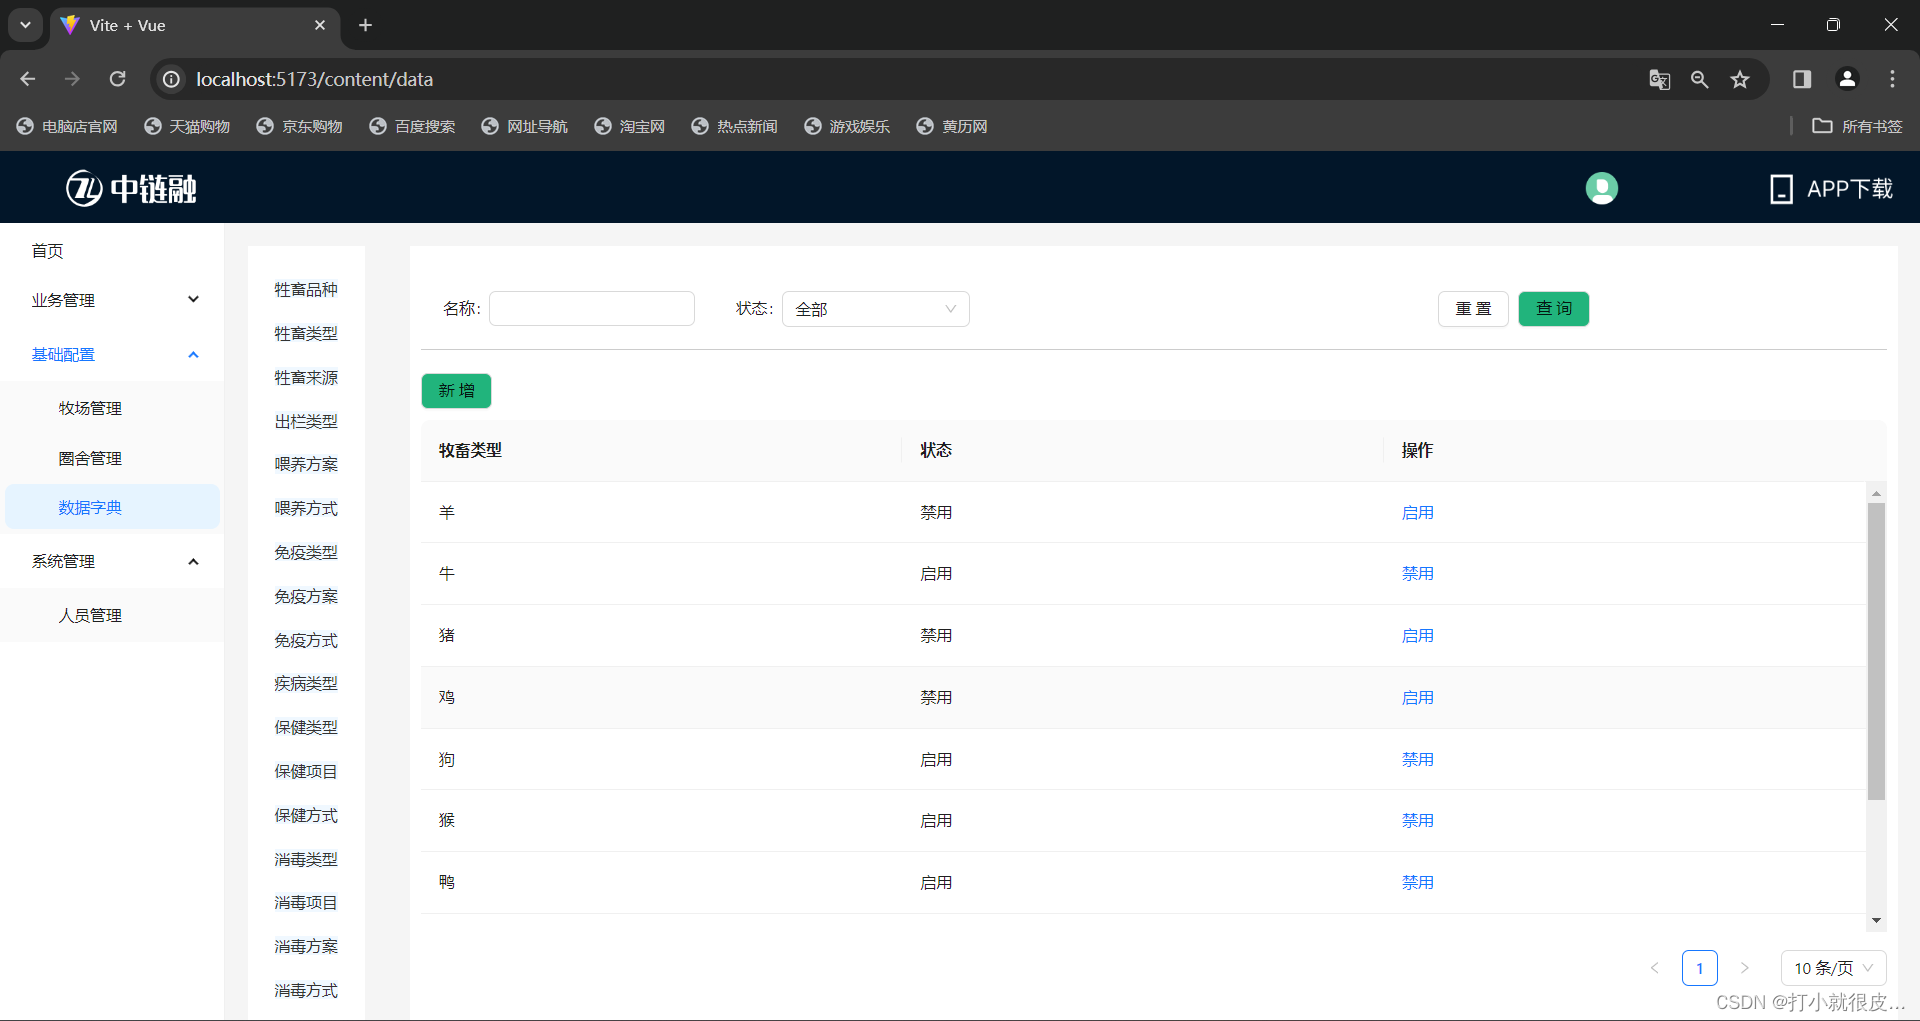This screenshot has width=1920, height=1021.
Task: Click the 新增 add button
Action: pyautogui.click(x=456, y=390)
